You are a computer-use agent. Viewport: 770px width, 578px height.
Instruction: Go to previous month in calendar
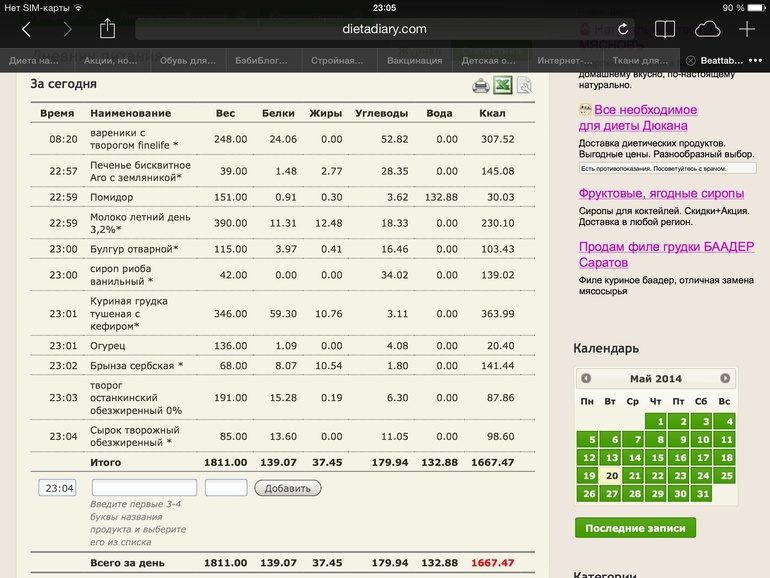coord(586,378)
